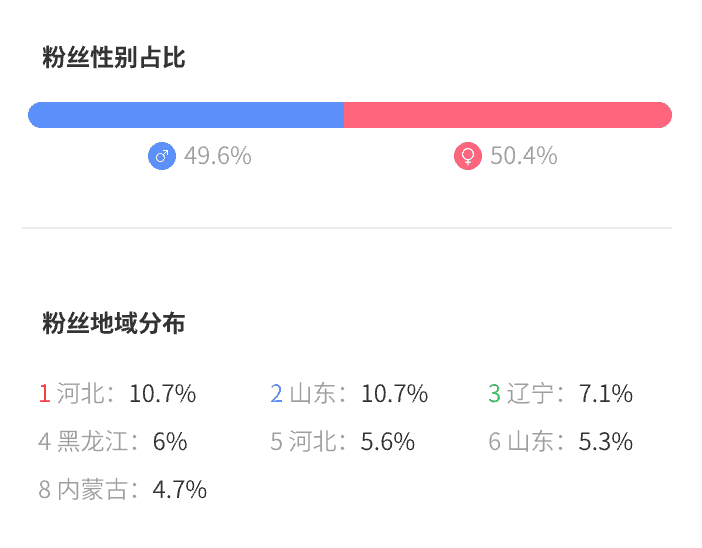The image size is (702, 548).
Task: Click the pink female gender icon
Action: 468,157
